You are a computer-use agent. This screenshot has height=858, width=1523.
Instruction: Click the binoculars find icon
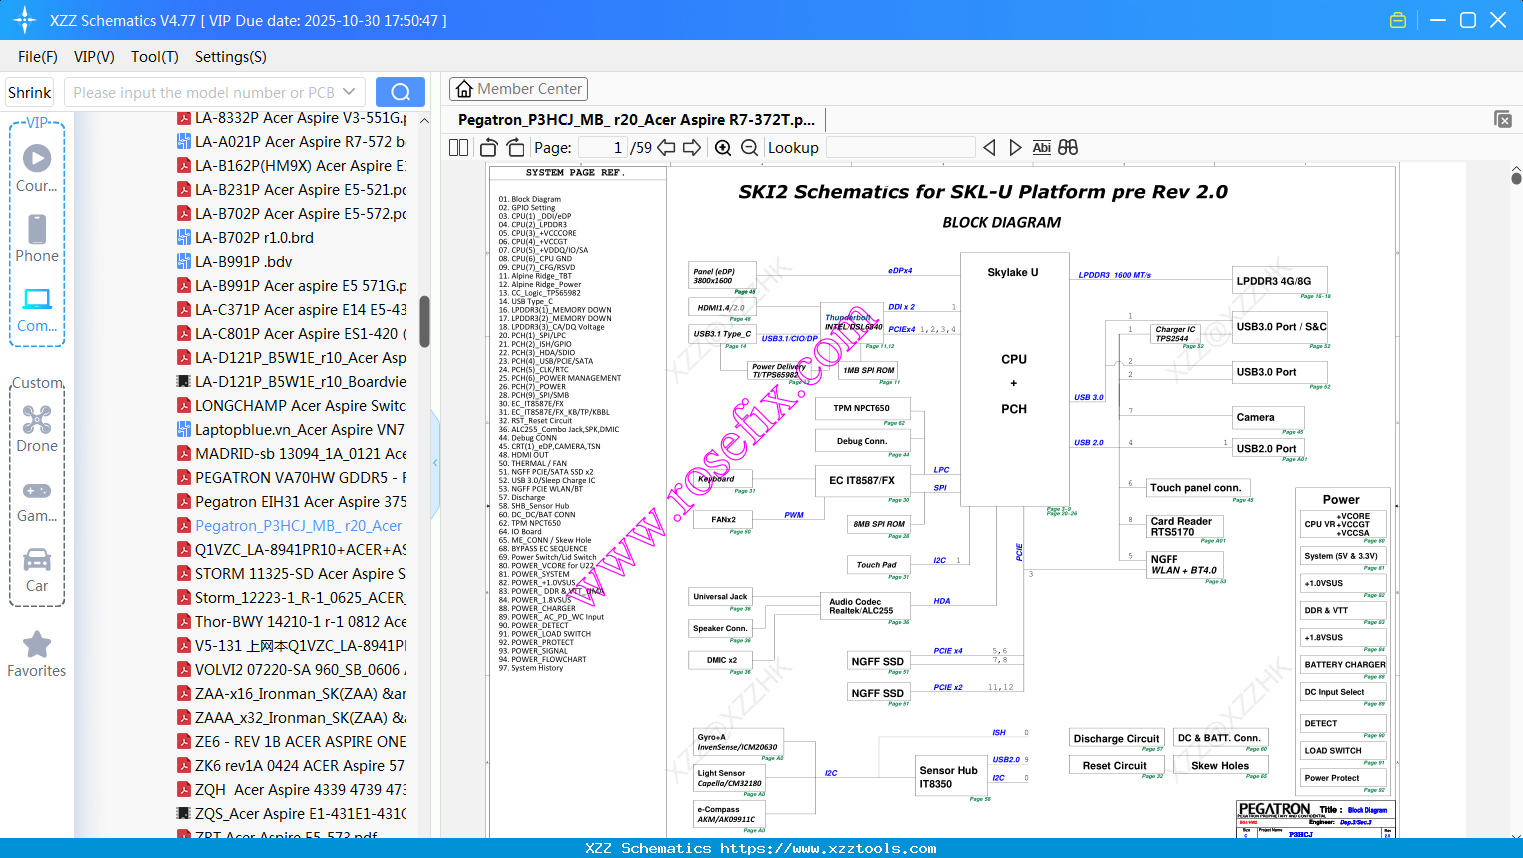coord(1068,148)
